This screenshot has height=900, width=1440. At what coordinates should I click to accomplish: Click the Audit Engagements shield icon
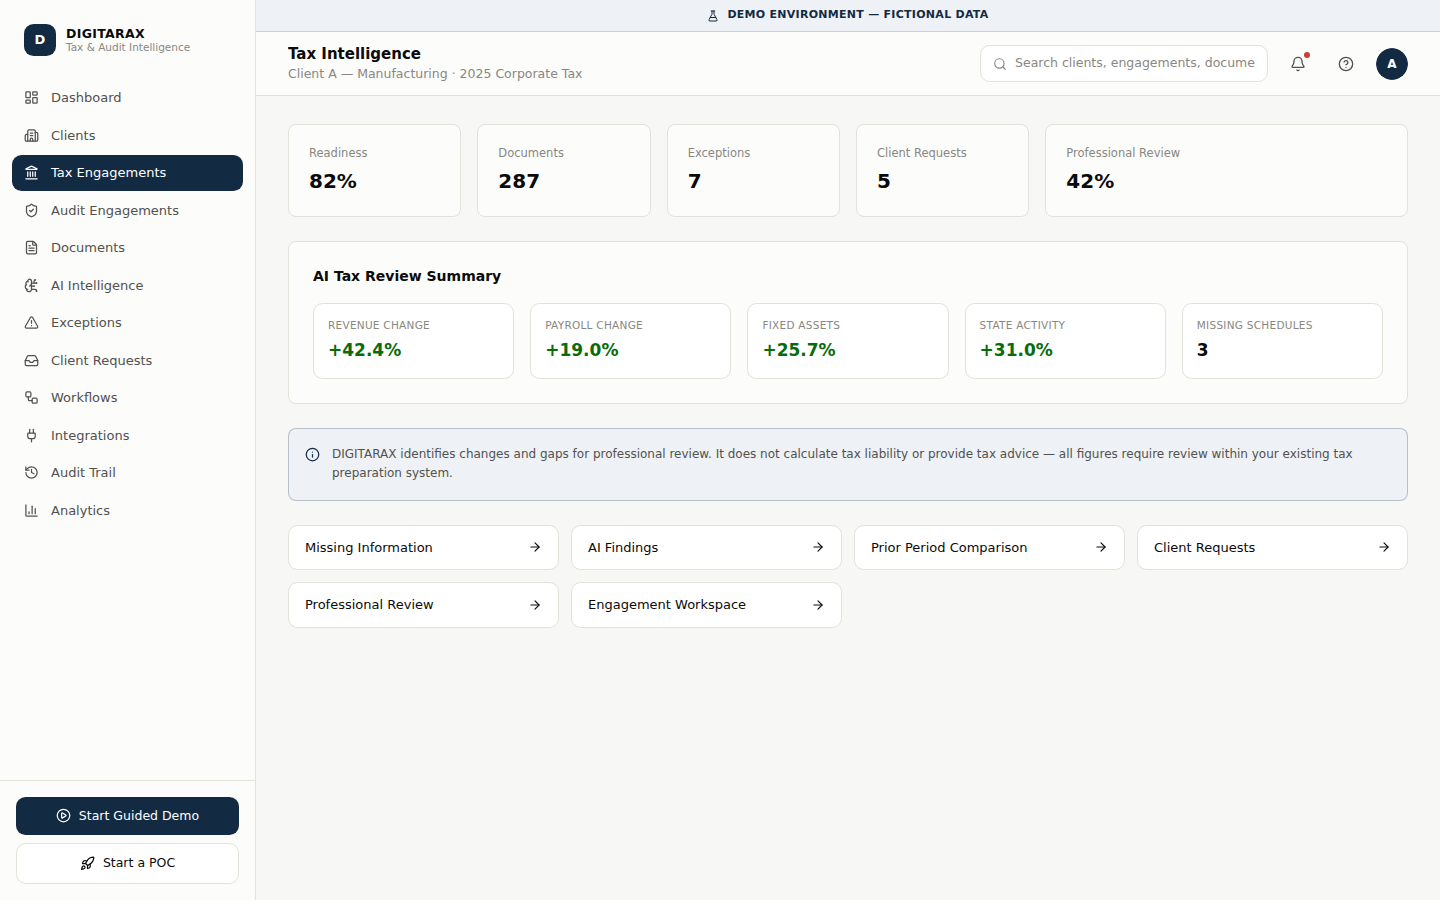point(31,210)
